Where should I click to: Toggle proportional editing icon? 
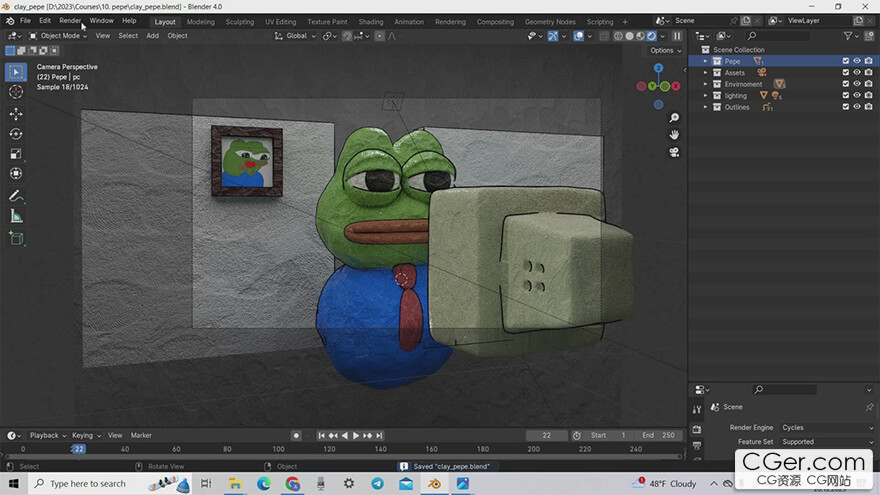click(379, 36)
